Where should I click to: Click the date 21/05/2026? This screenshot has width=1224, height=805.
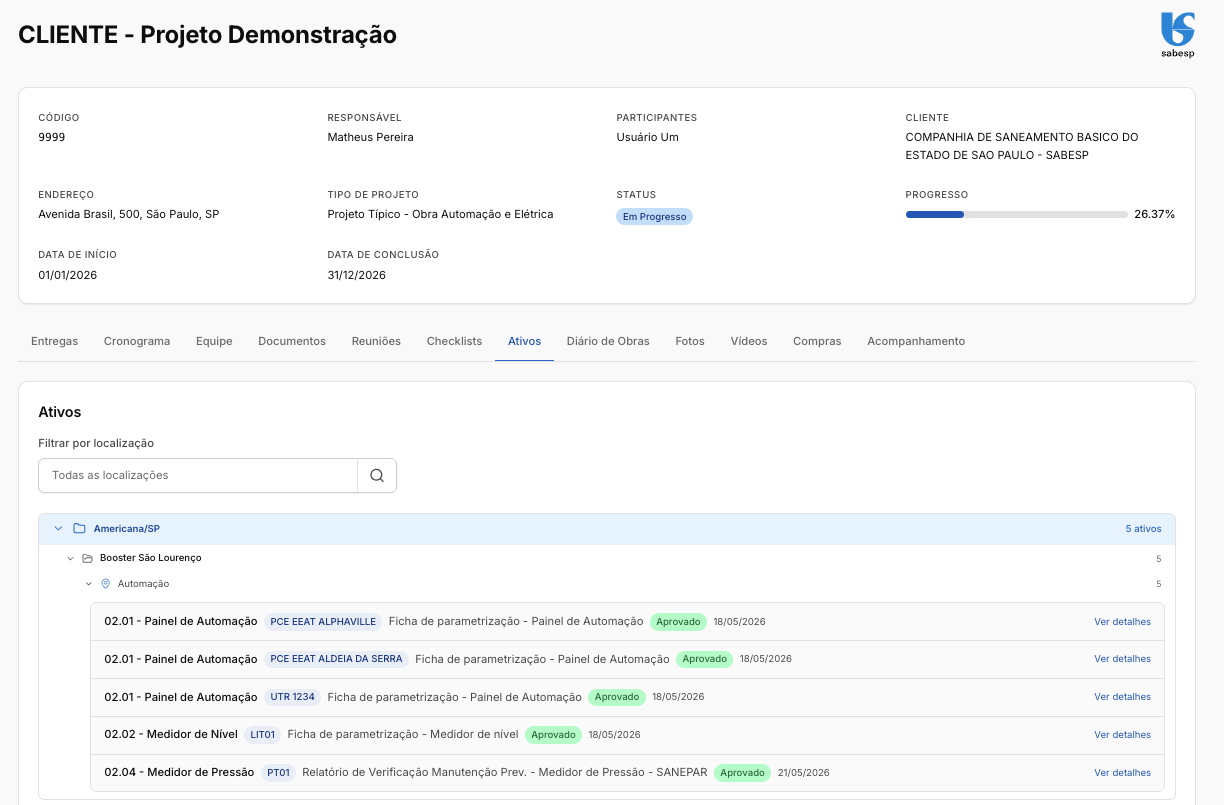(x=804, y=773)
